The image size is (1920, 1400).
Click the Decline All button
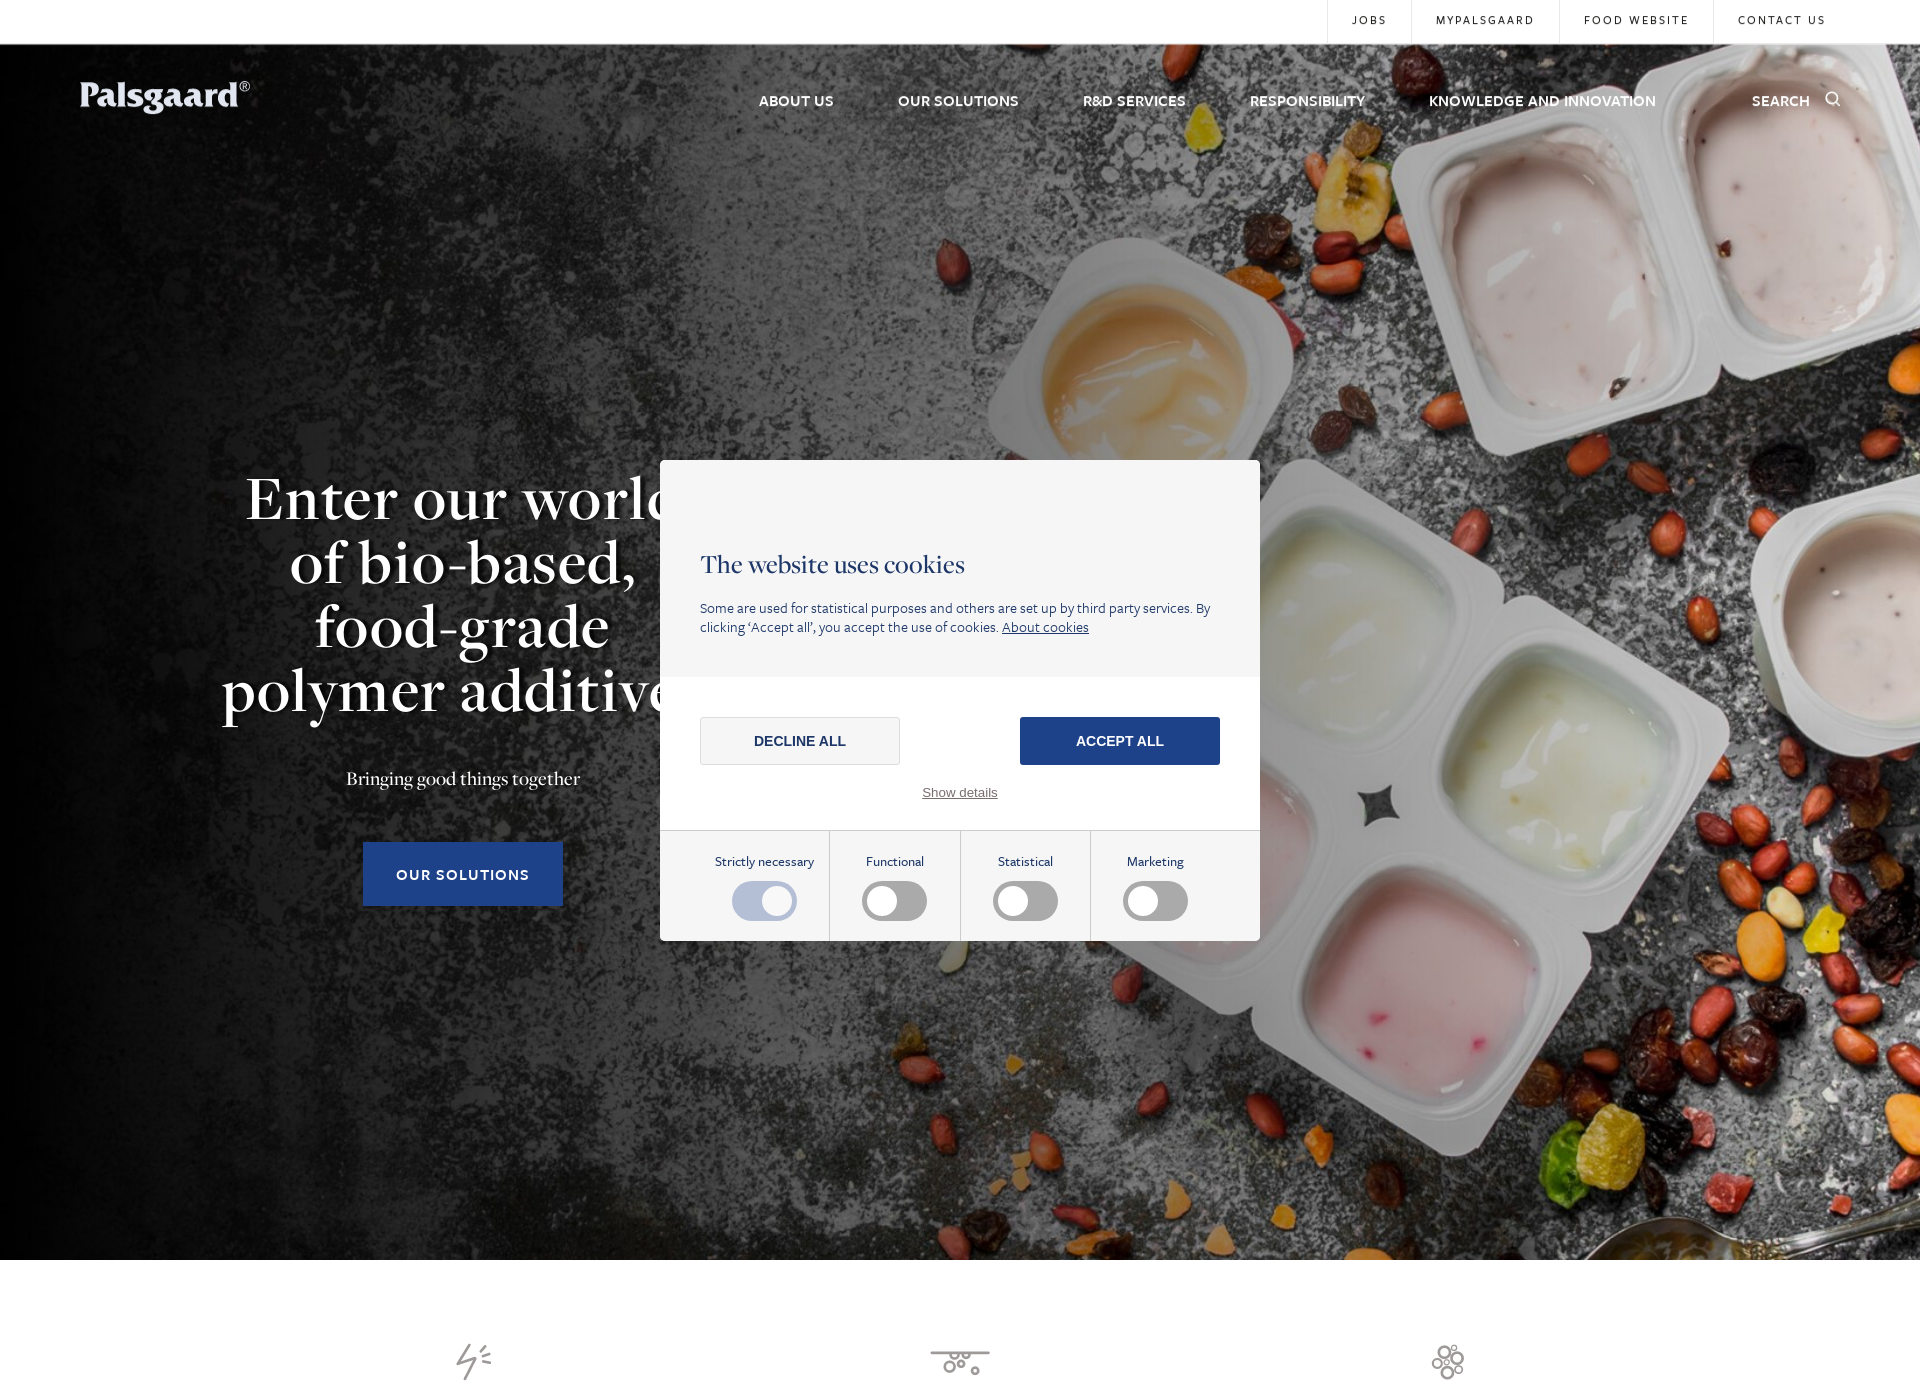799,741
